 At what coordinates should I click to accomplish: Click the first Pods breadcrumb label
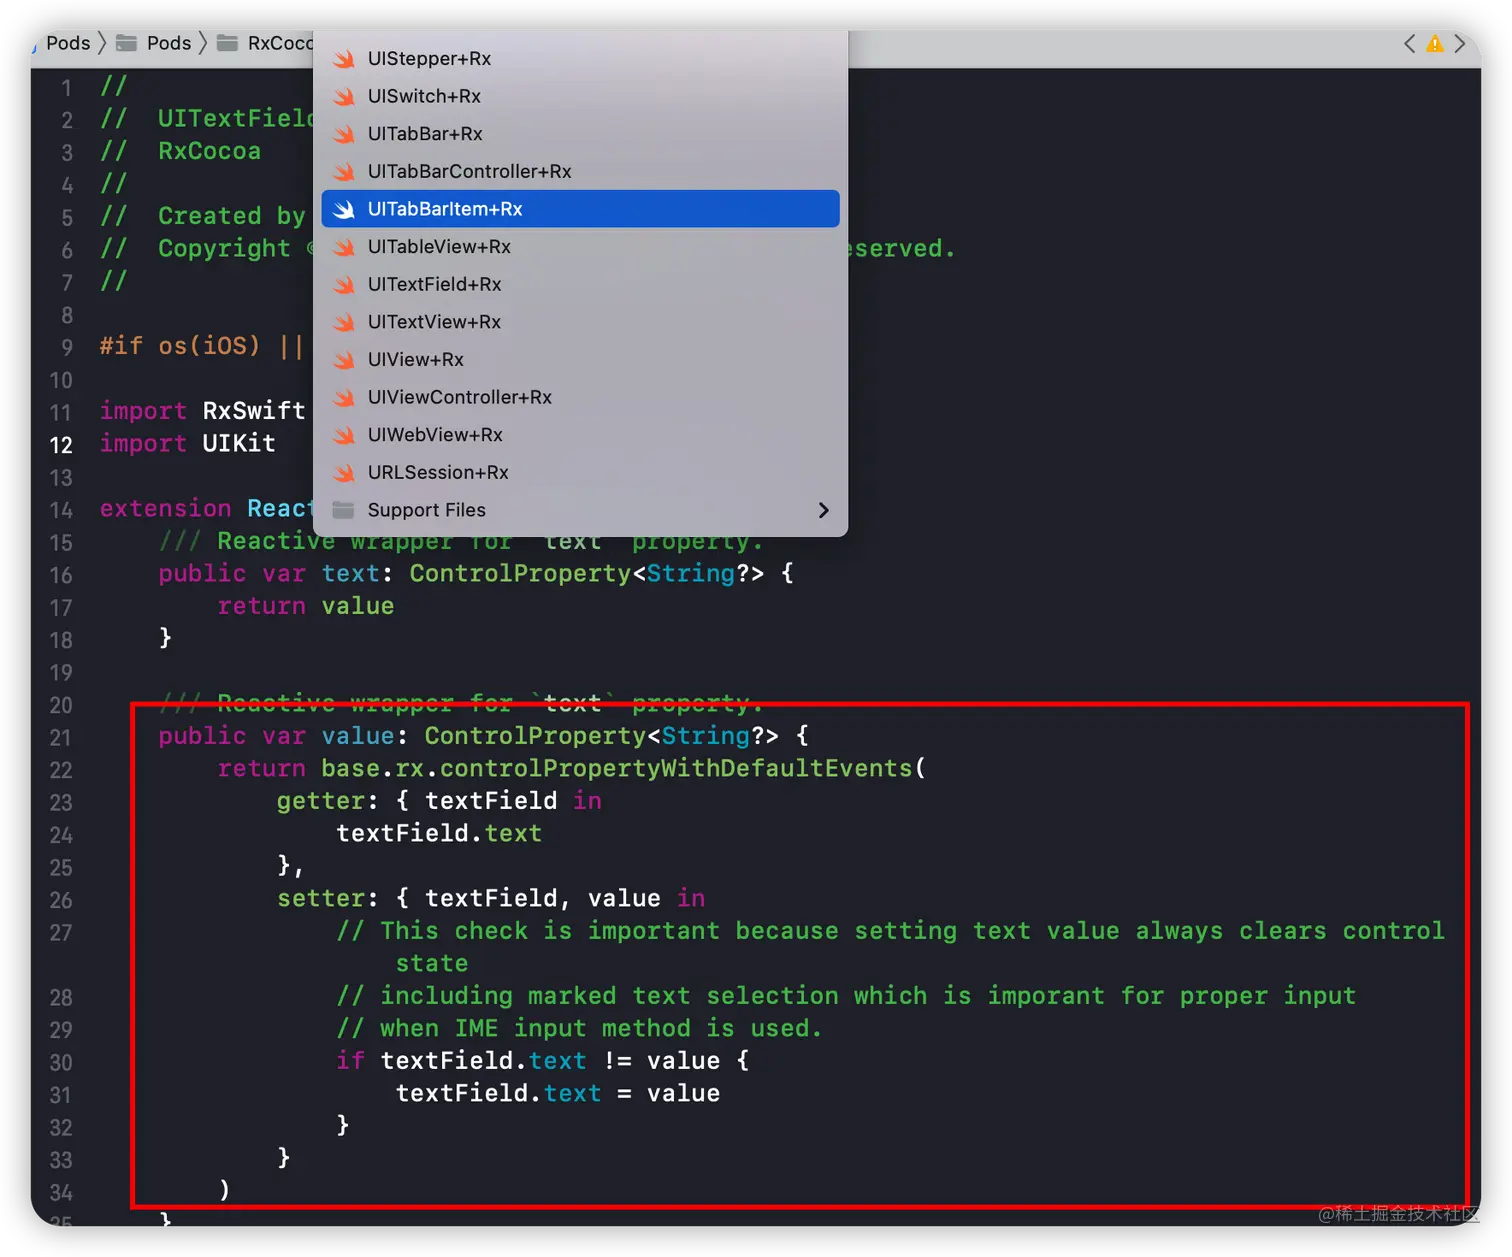(x=68, y=43)
